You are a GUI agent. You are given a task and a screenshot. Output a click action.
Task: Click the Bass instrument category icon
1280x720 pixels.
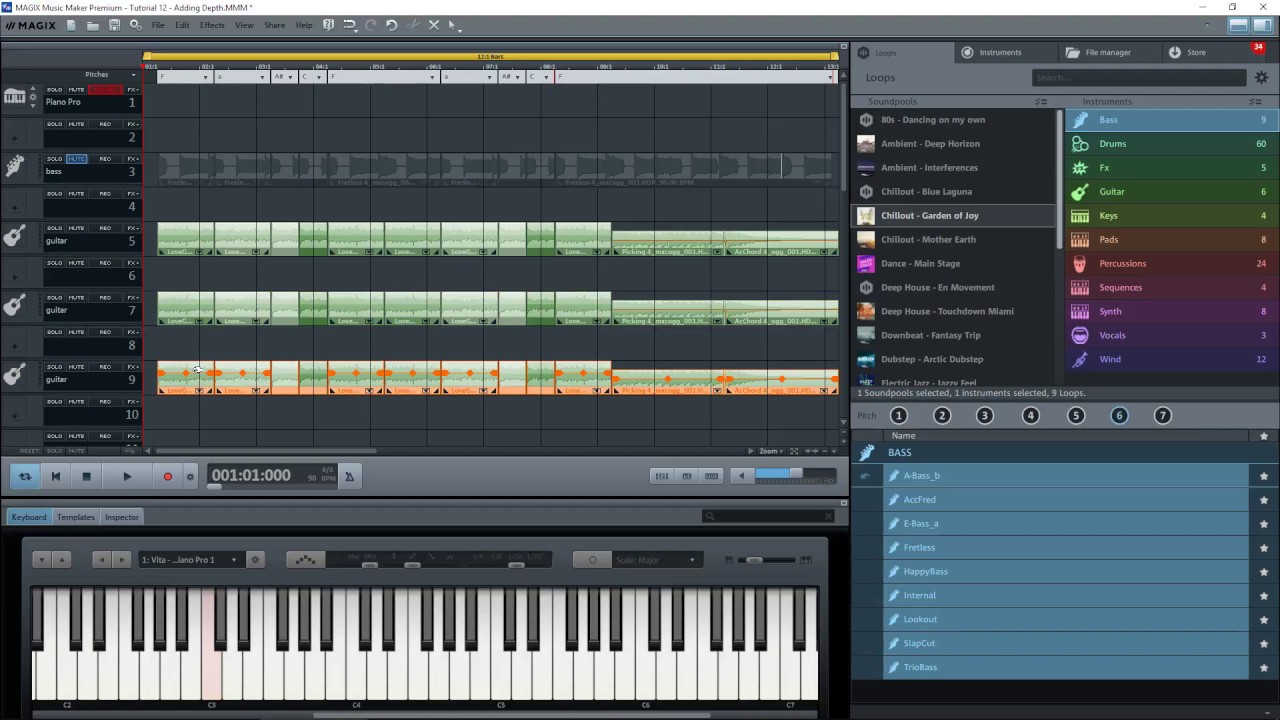pos(1080,120)
